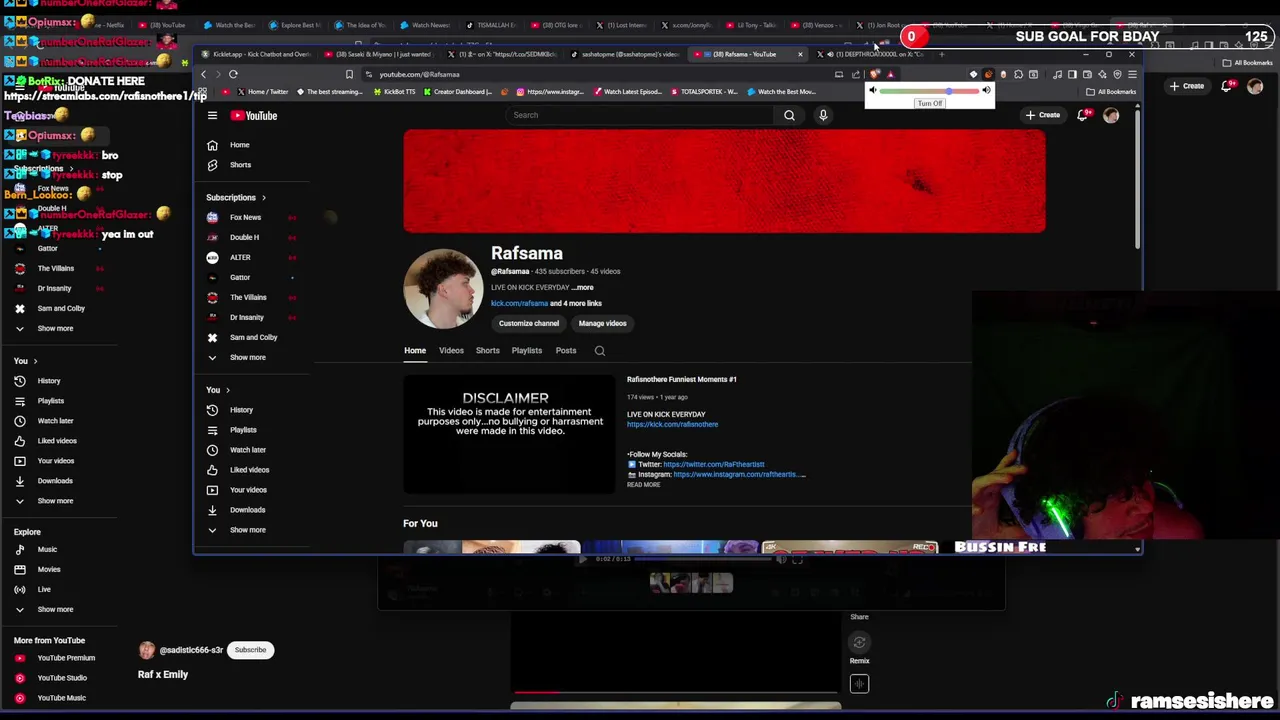
Task: Start voice search with microphone icon
Action: (x=823, y=115)
